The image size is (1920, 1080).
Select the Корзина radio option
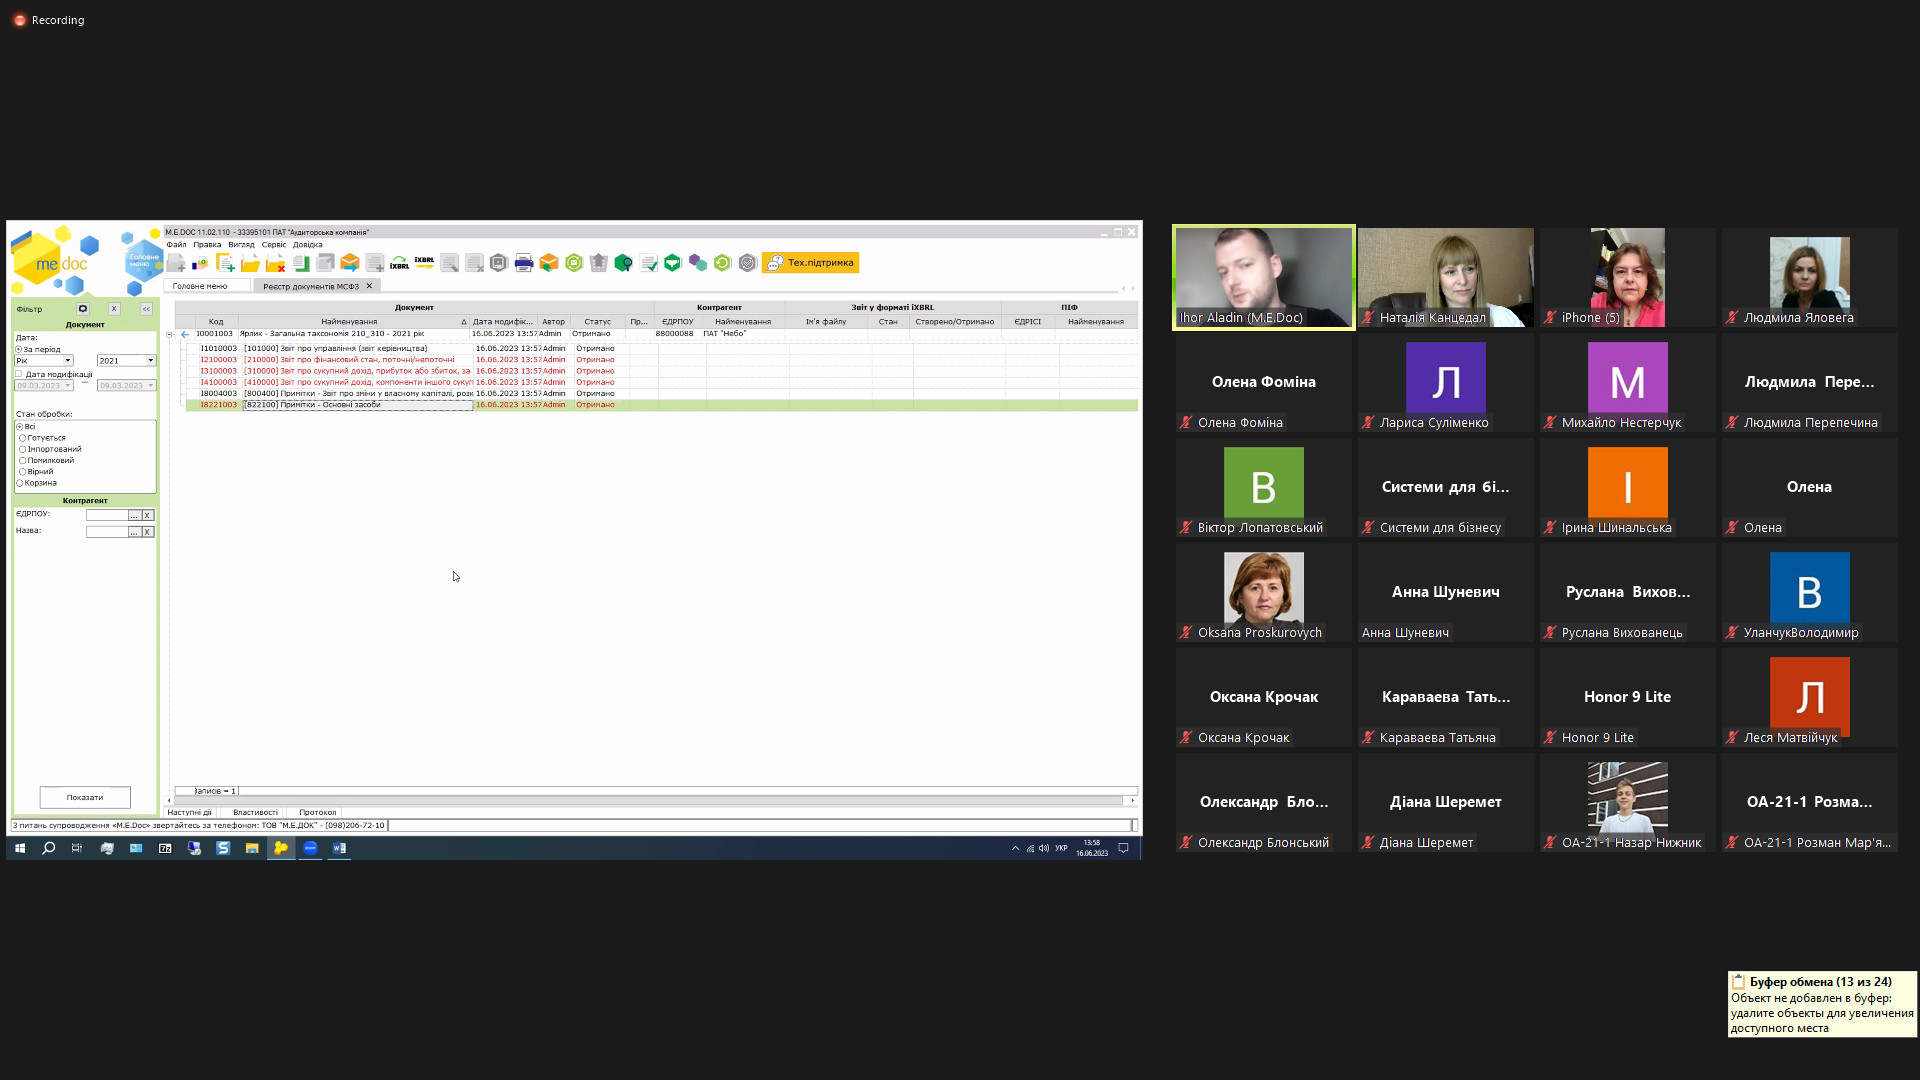(20, 483)
